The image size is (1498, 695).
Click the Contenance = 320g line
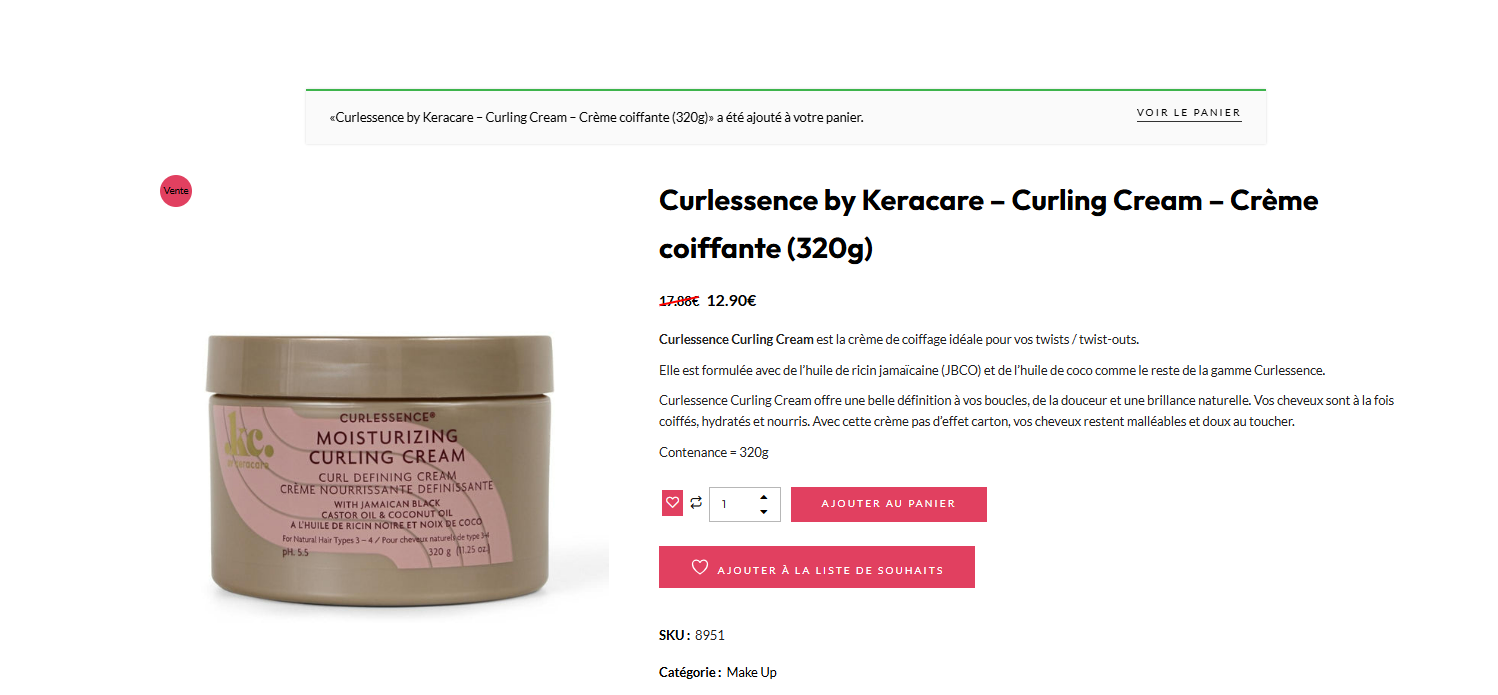714,452
